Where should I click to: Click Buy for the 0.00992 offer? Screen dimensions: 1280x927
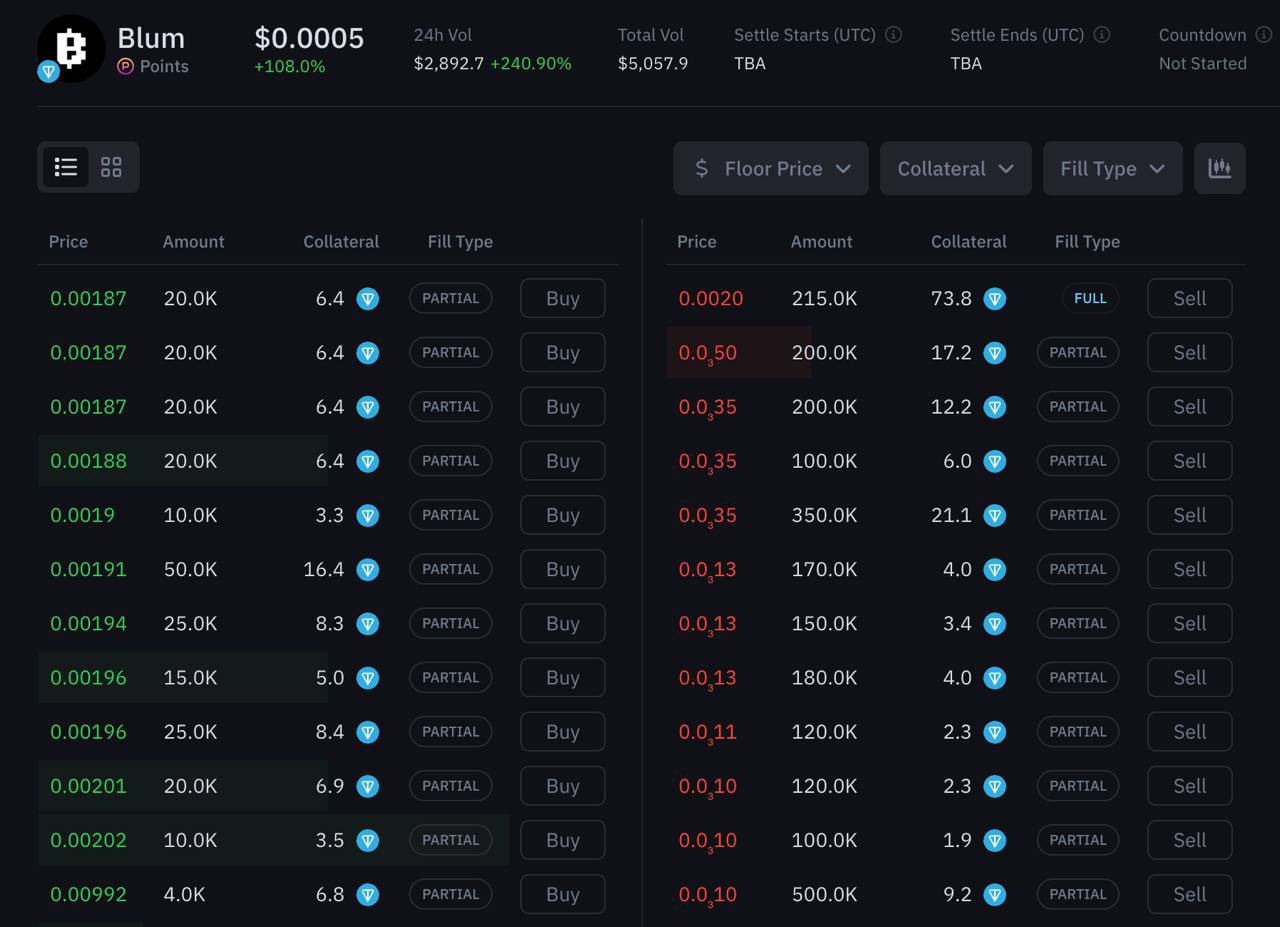[562, 895]
